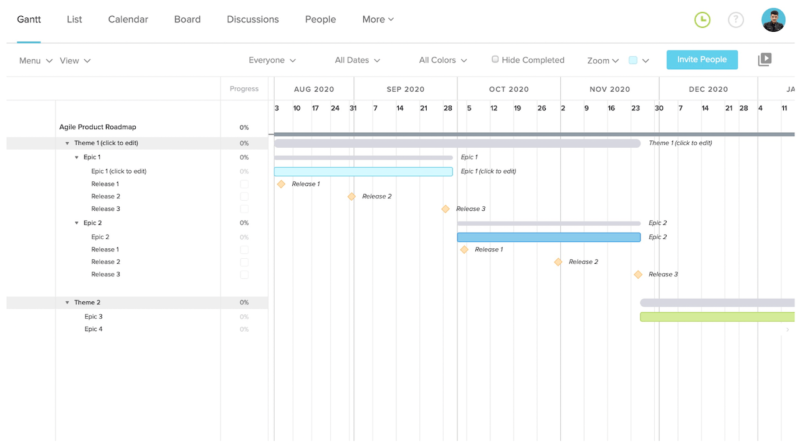This screenshot has height=444, width=810.
Task: Open the Everyone filter dropdown
Action: (x=272, y=60)
